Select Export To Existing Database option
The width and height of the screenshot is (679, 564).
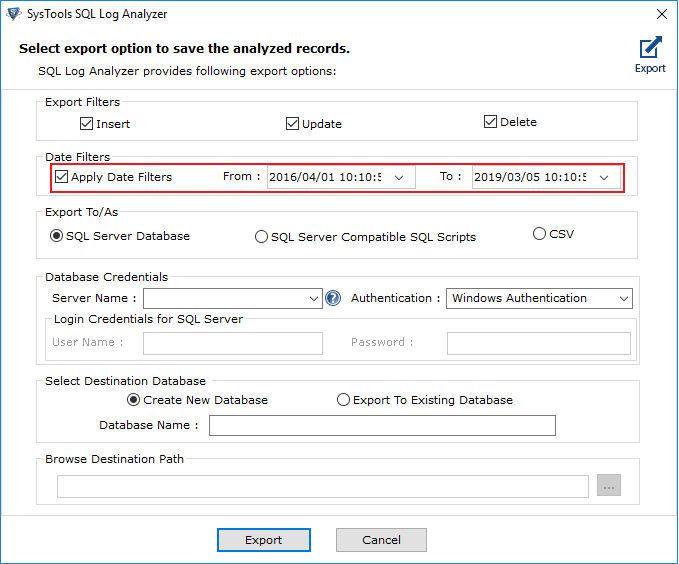[343, 400]
